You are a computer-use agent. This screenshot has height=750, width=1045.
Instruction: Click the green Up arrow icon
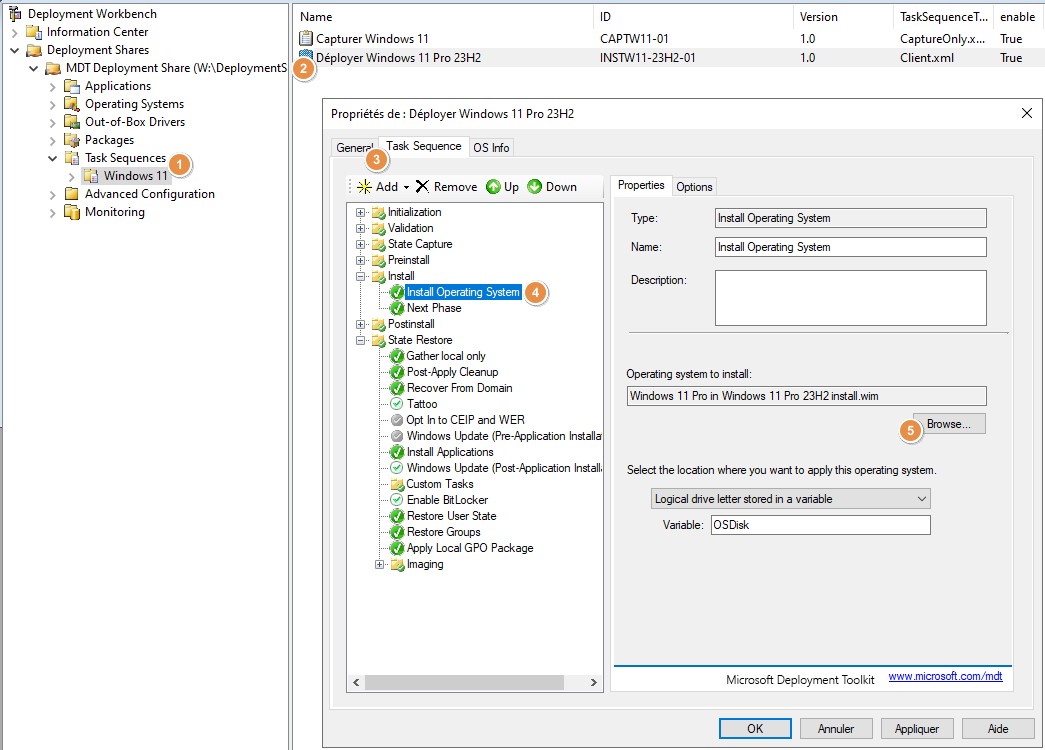coord(493,187)
